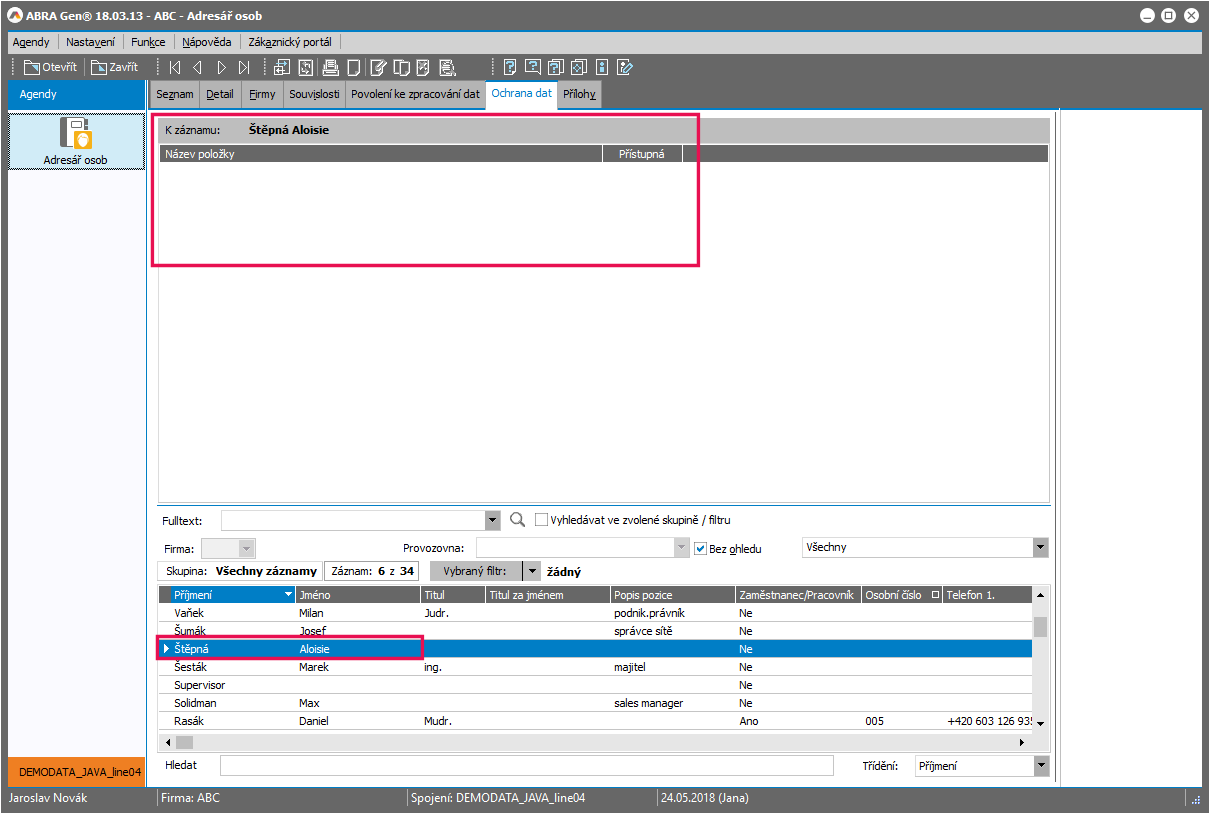Open the Nápověda menu
Screen dimensions: 1210x814
(x=207, y=42)
